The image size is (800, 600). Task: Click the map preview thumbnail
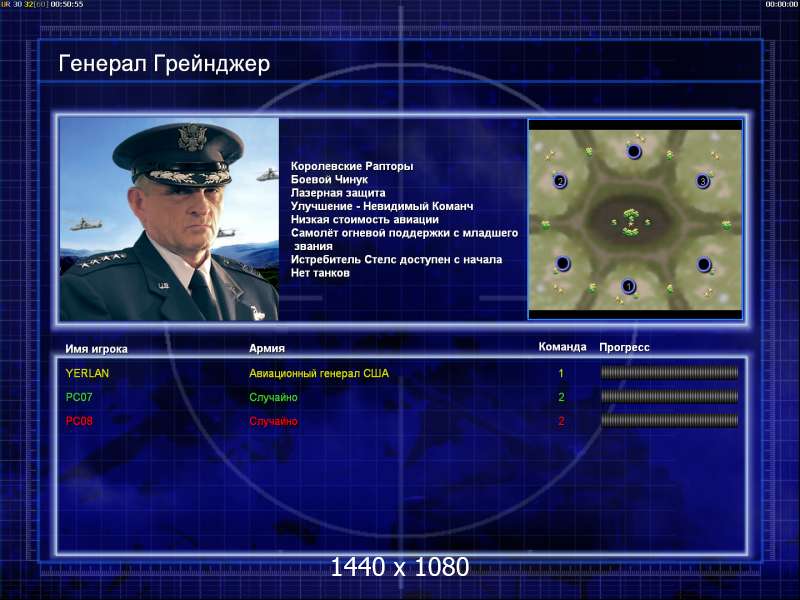[635, 219]
